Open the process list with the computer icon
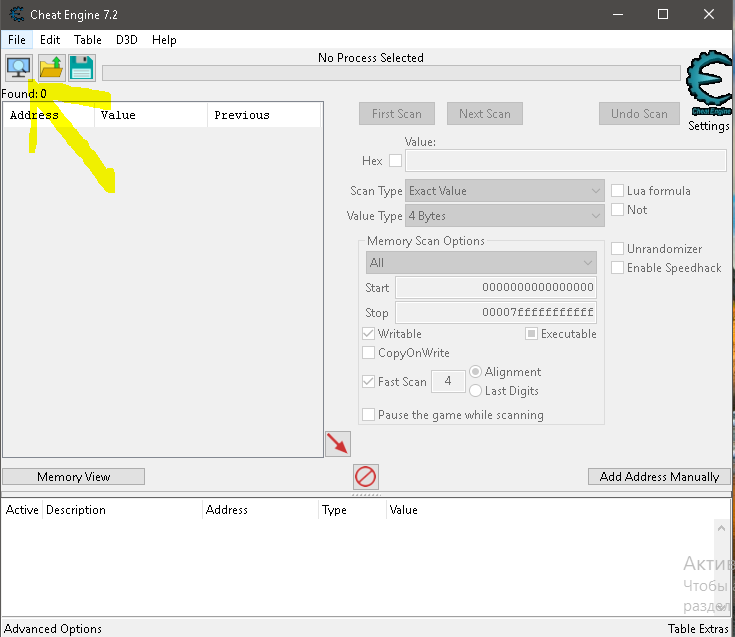Image resolution: width=735 pixels, height=637 pixels. point(19,68)
